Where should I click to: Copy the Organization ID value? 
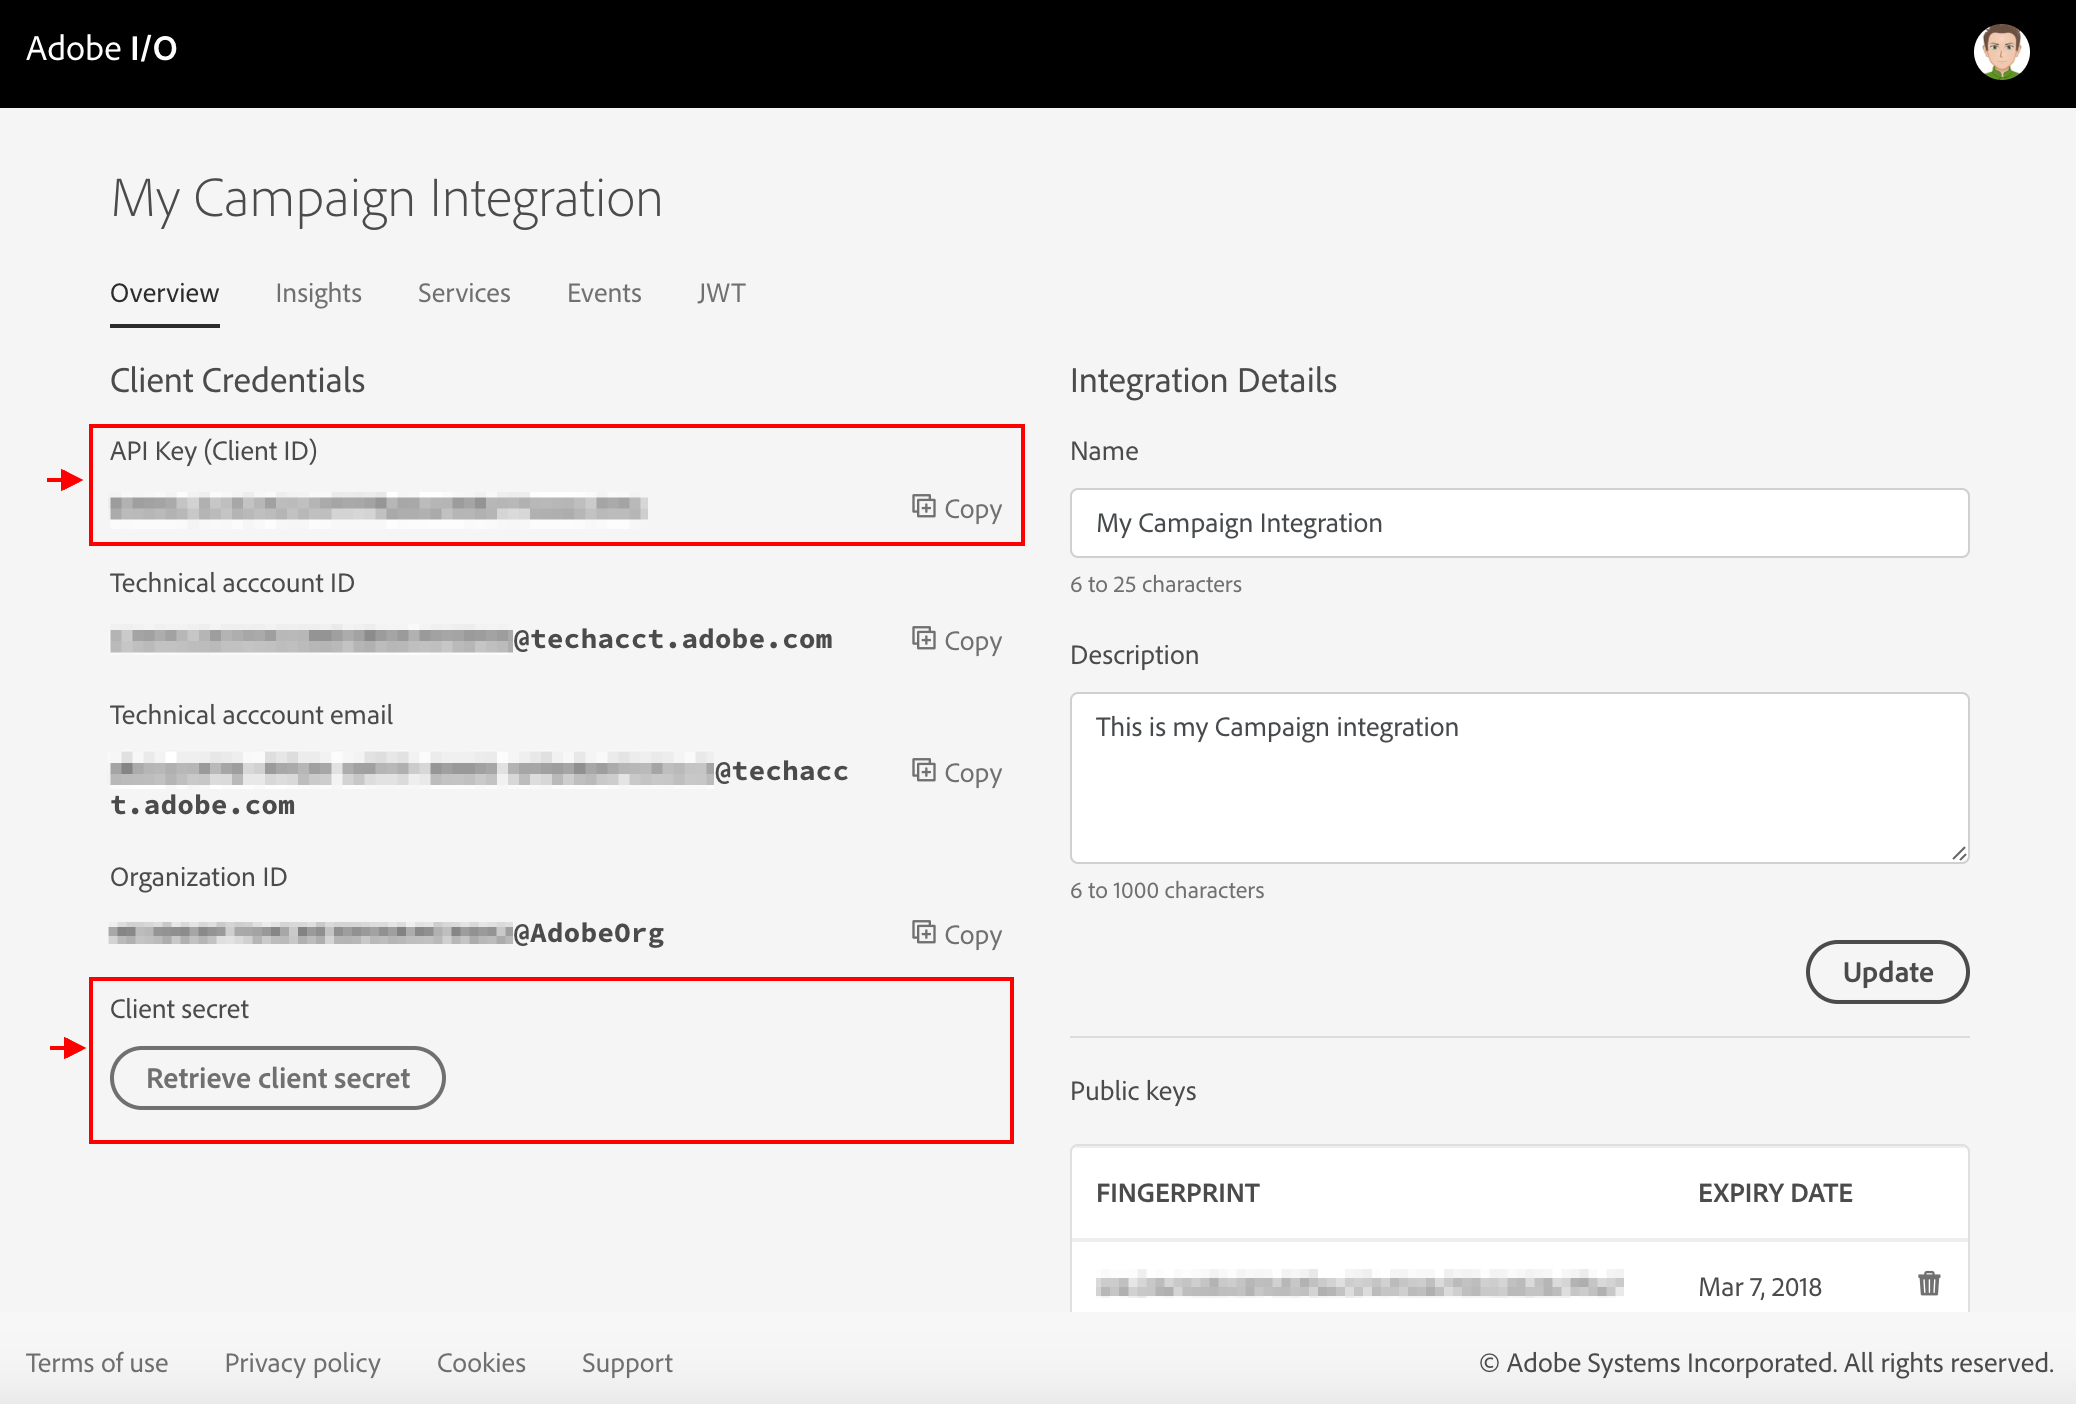[956, 934]
